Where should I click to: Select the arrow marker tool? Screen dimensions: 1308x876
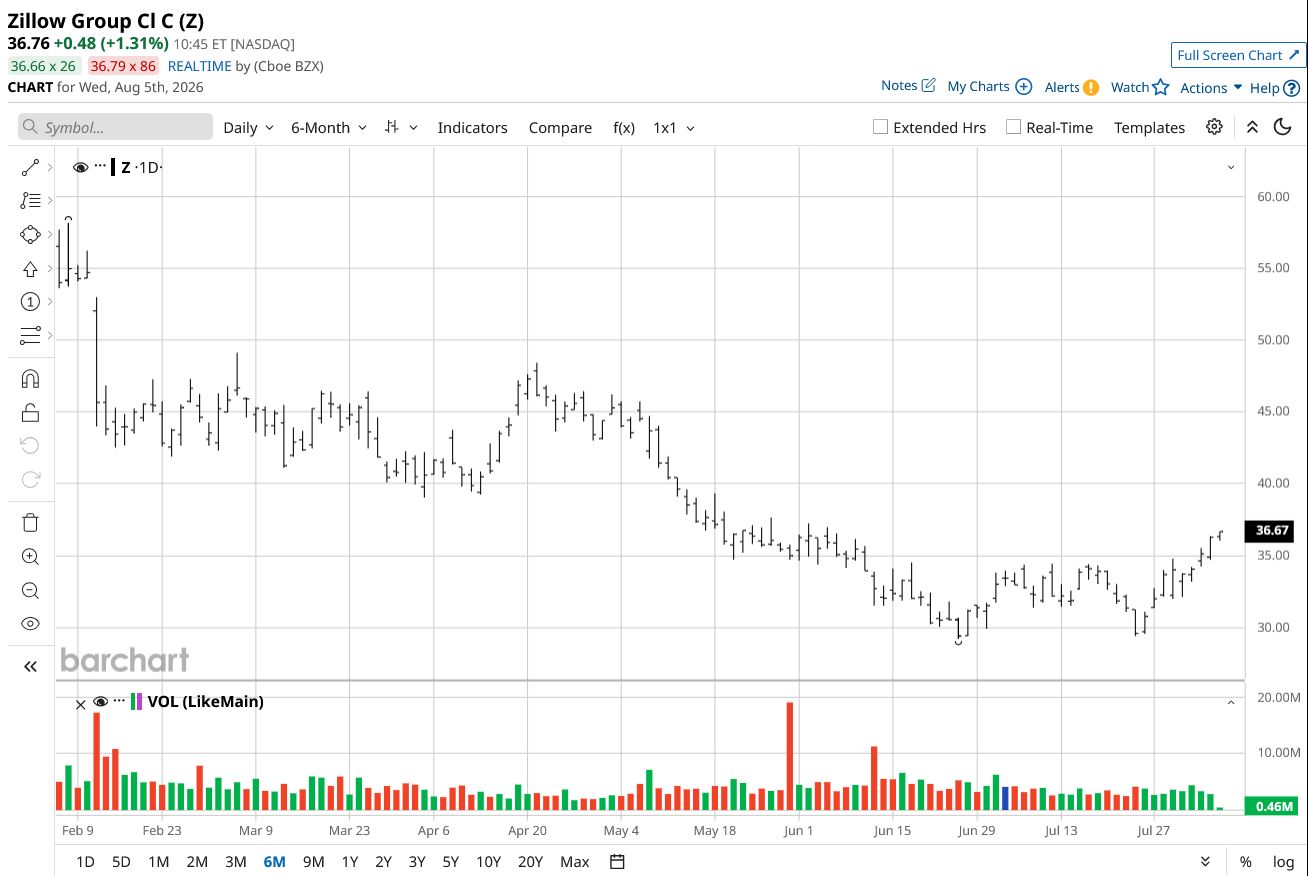tap(30, 268)
